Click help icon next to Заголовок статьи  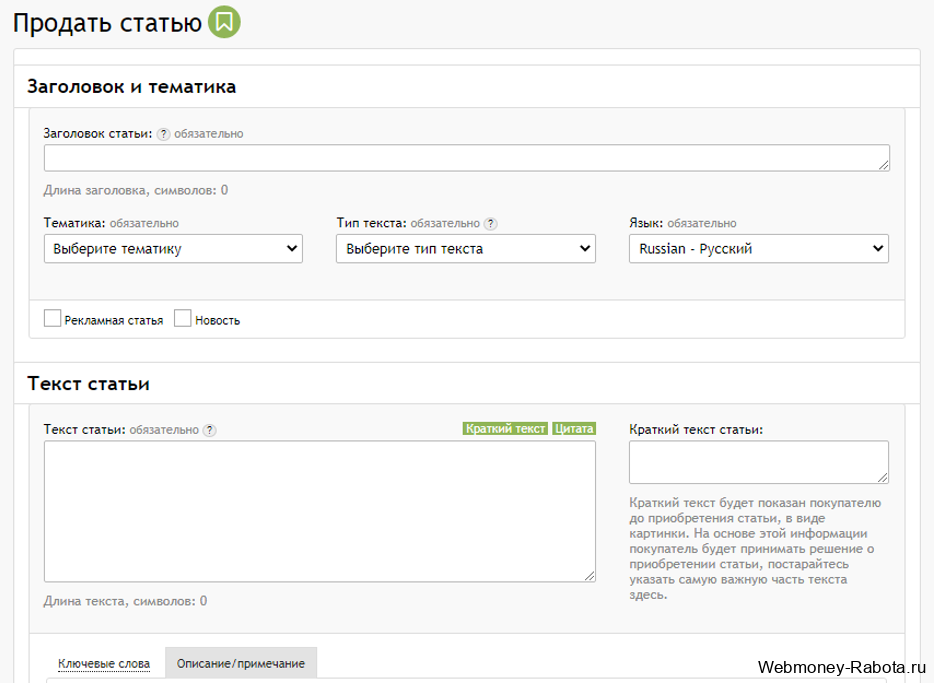click(x=164, y=134)
